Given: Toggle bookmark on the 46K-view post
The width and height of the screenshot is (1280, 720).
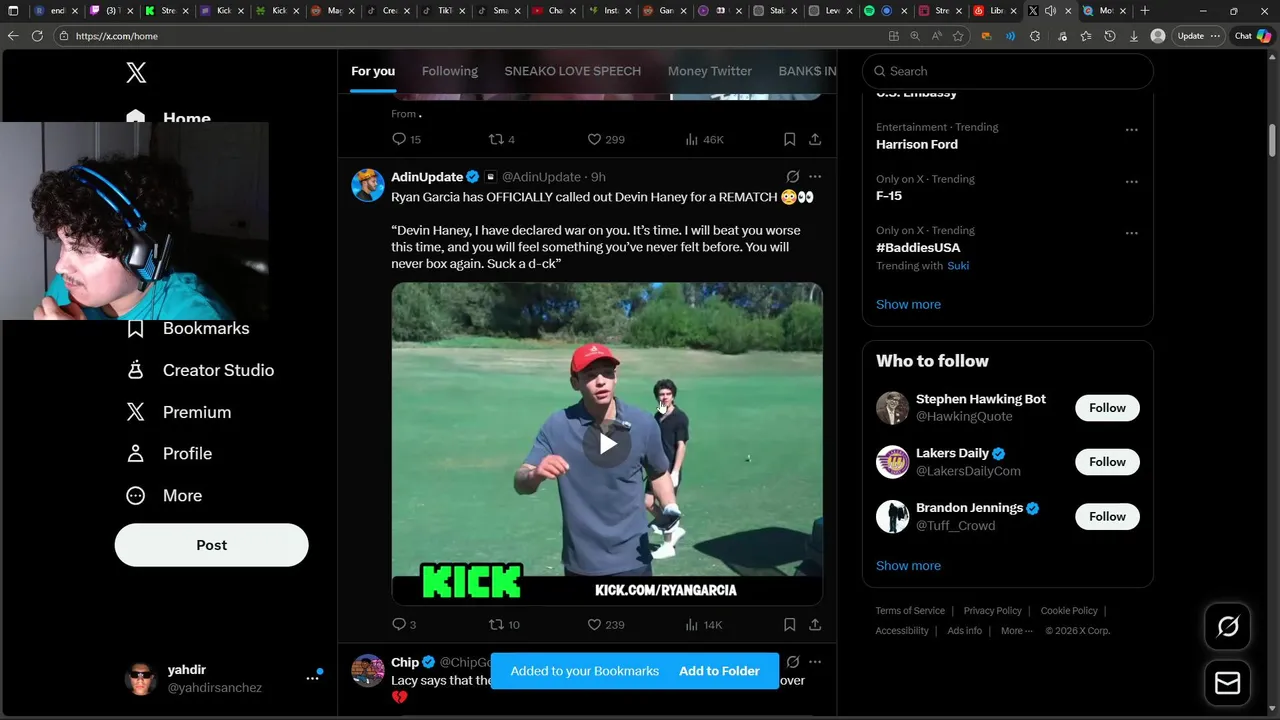Looking at the screenshot, I should coord(789,139).
